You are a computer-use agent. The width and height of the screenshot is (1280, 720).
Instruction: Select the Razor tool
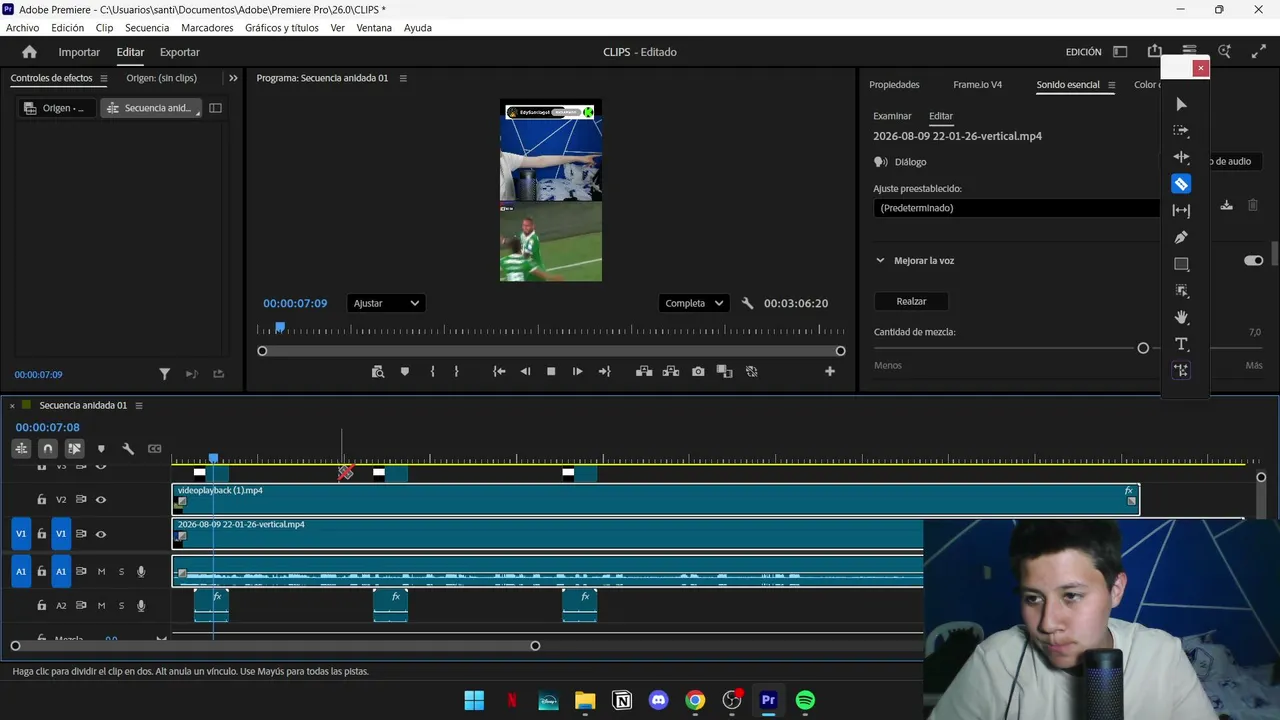click(x=1181, y=184)
